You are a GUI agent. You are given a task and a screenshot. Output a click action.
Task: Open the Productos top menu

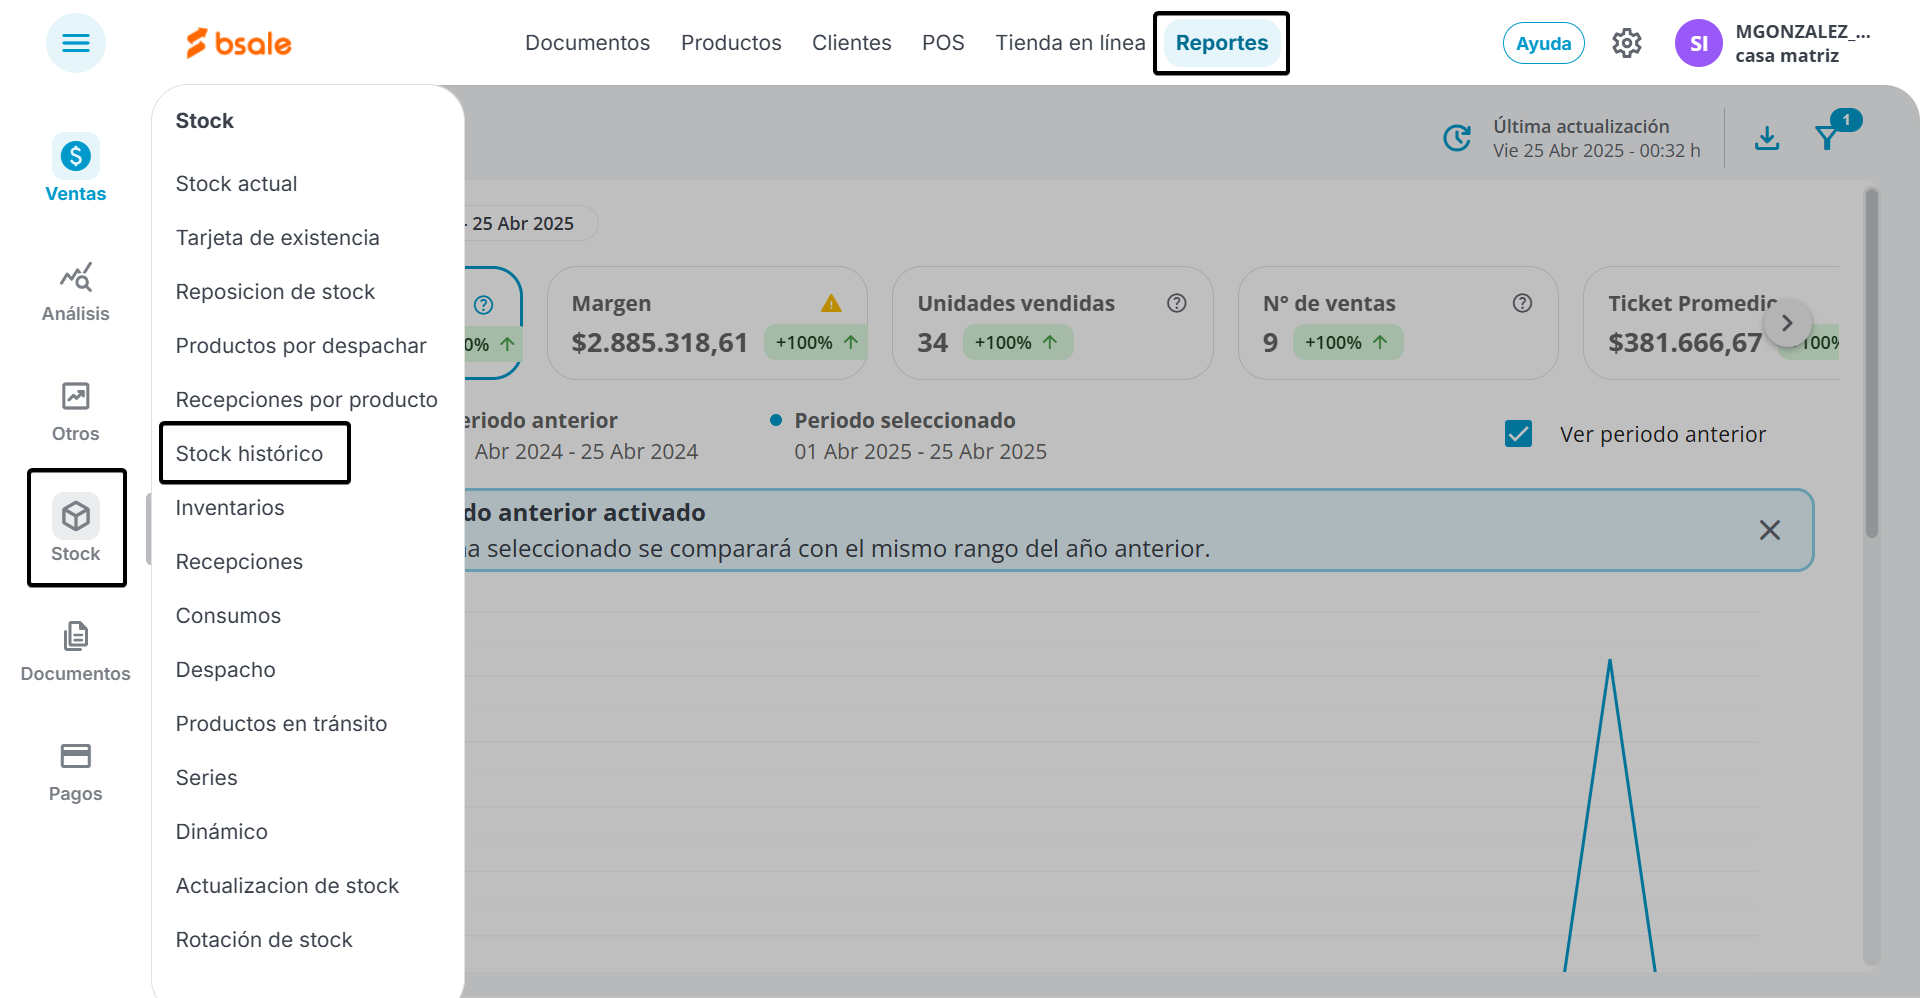[x=731, y=43]
